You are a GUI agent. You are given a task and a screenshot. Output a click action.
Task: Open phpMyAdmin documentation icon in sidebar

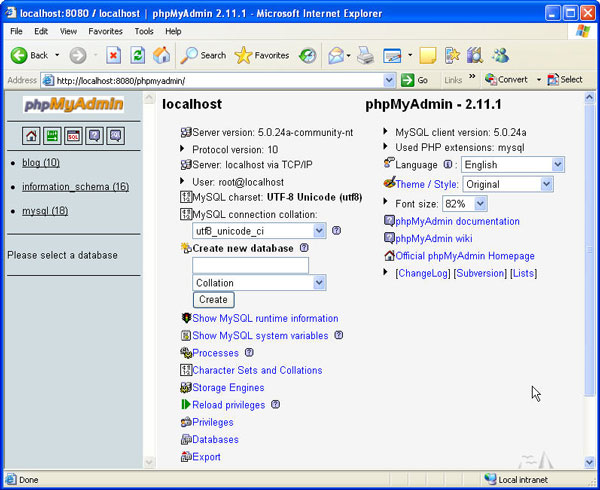point(94,136)
